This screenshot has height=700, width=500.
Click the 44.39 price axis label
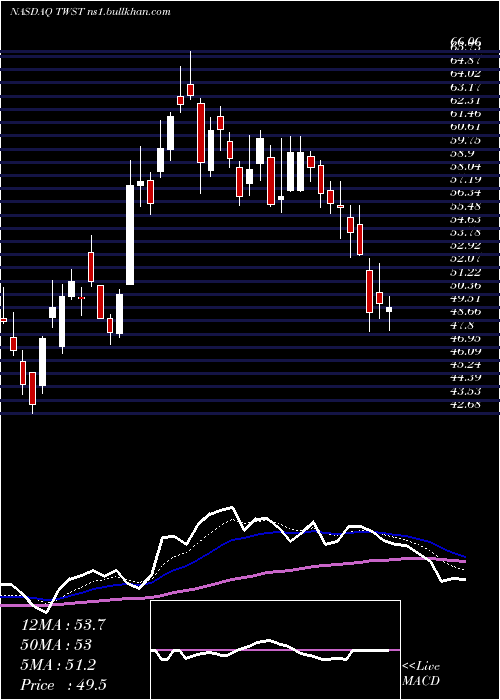pos(466,379)
